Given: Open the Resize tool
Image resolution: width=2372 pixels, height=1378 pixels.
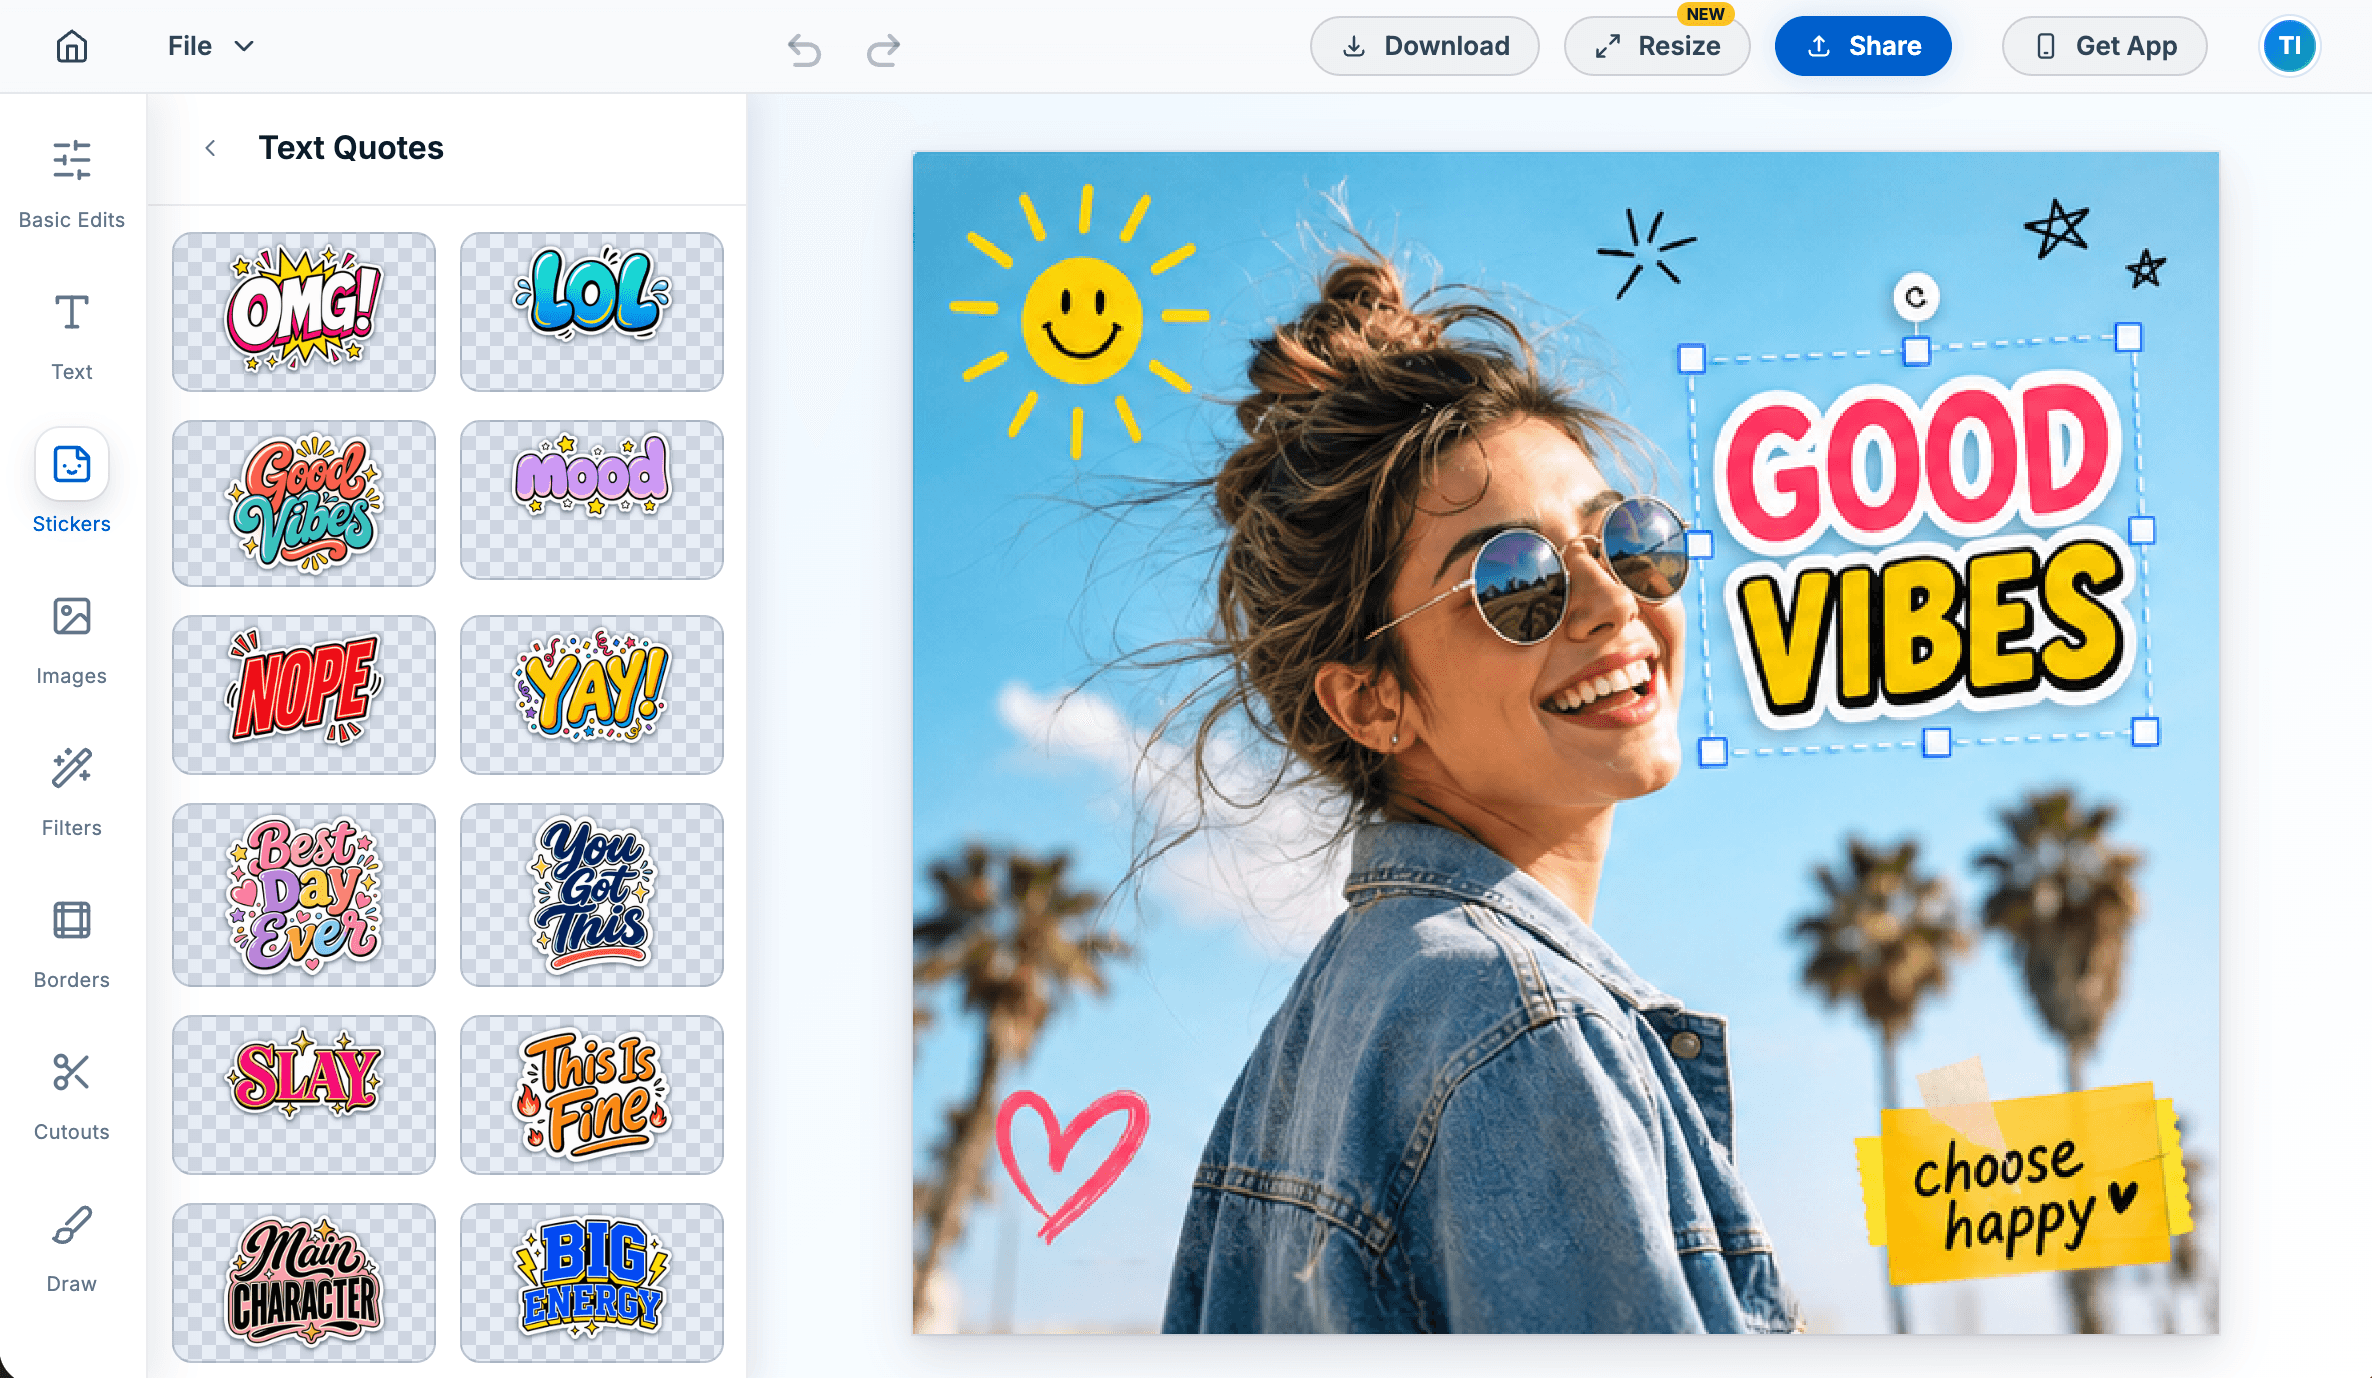Looking at the screenshot, I should (1657, 46).
